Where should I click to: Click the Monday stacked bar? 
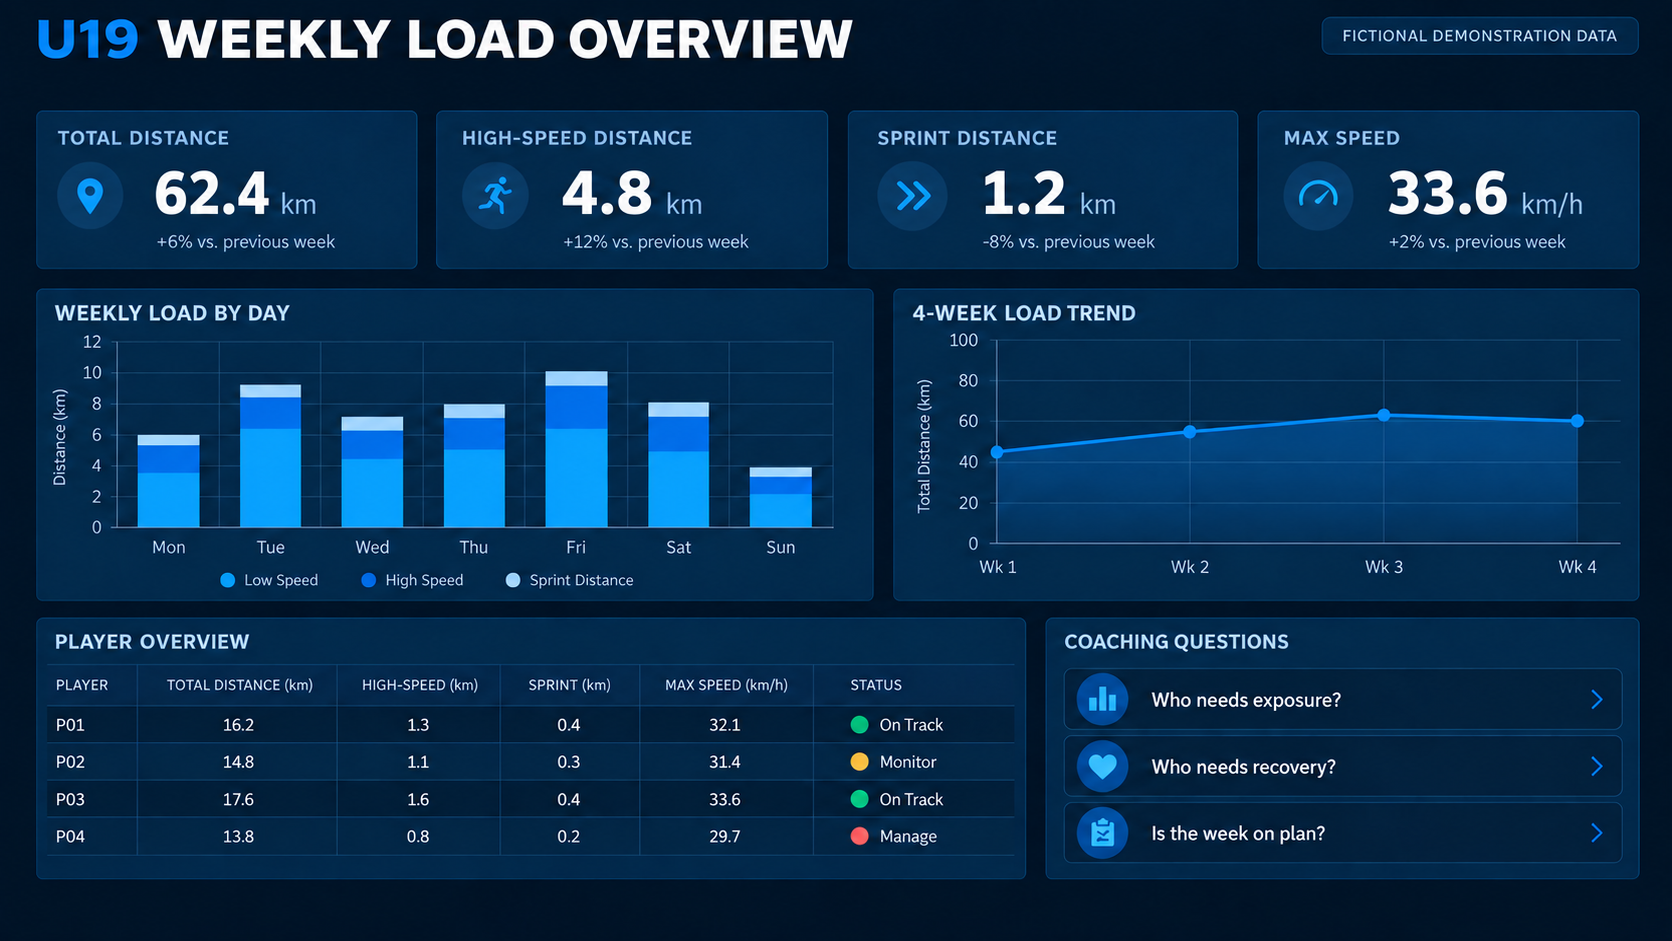(x=168, y=481)
